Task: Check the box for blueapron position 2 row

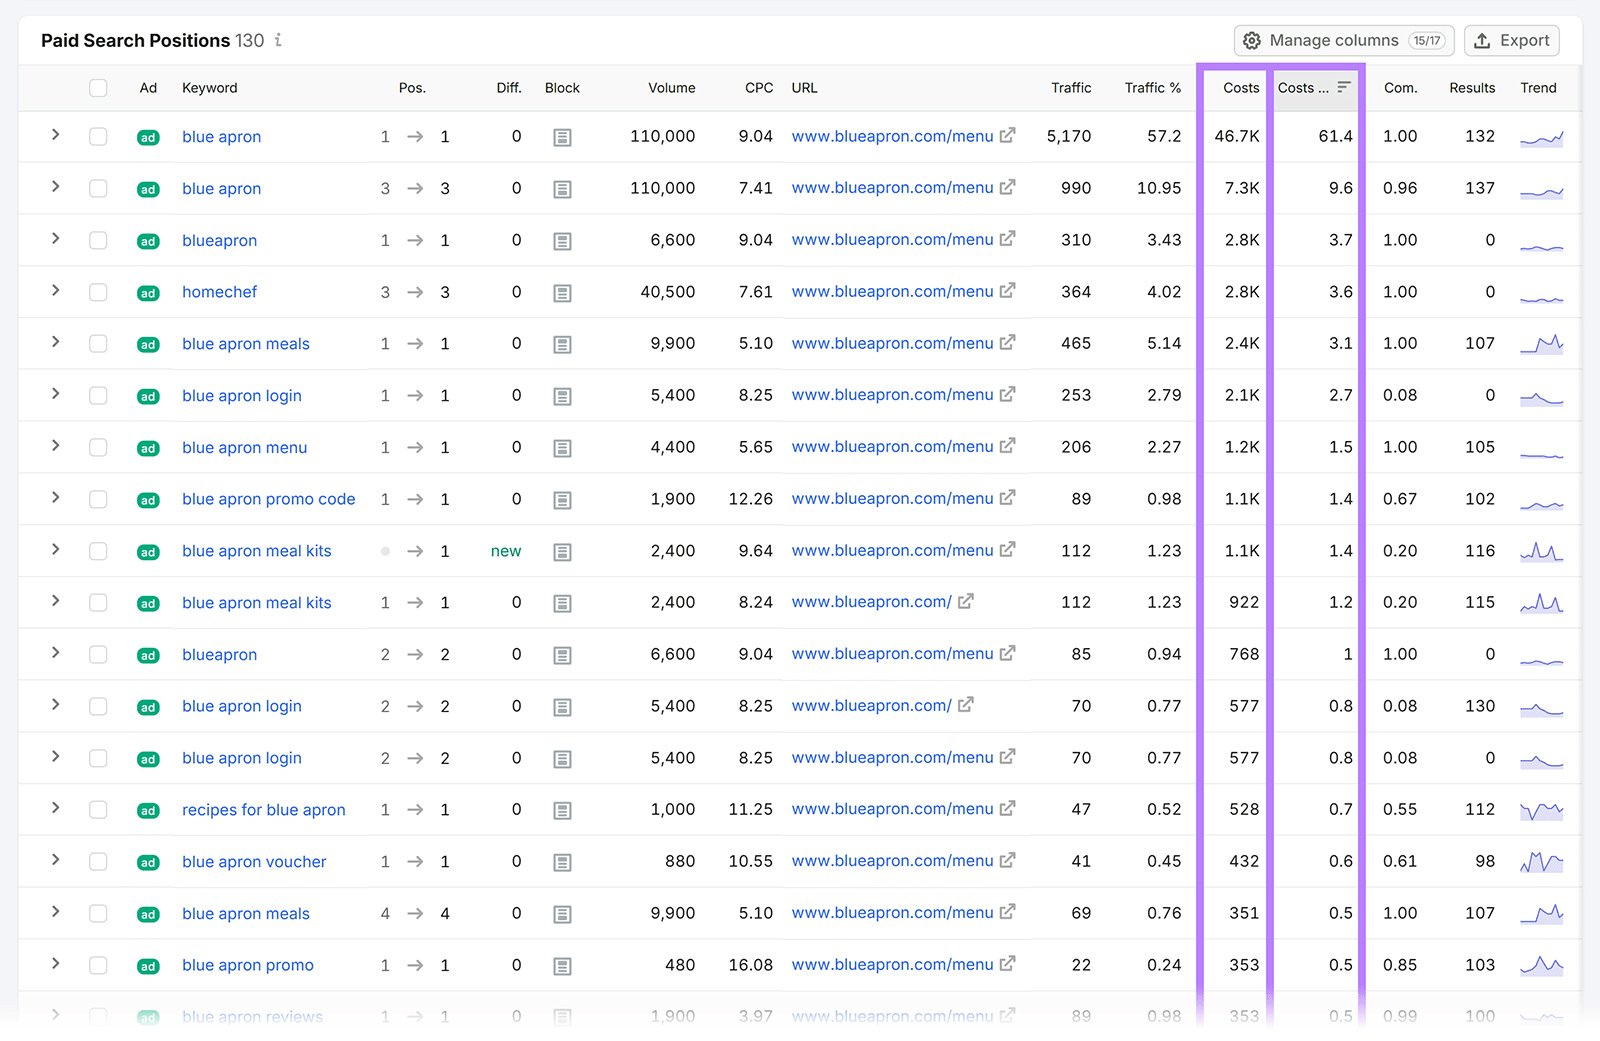Action: click(98, 654)
